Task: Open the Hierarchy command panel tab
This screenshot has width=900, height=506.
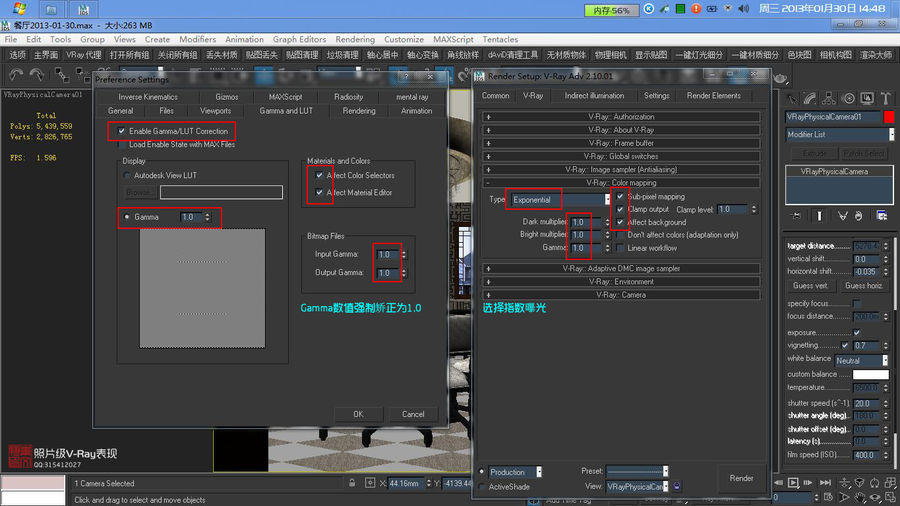Action: click(829, 99)
